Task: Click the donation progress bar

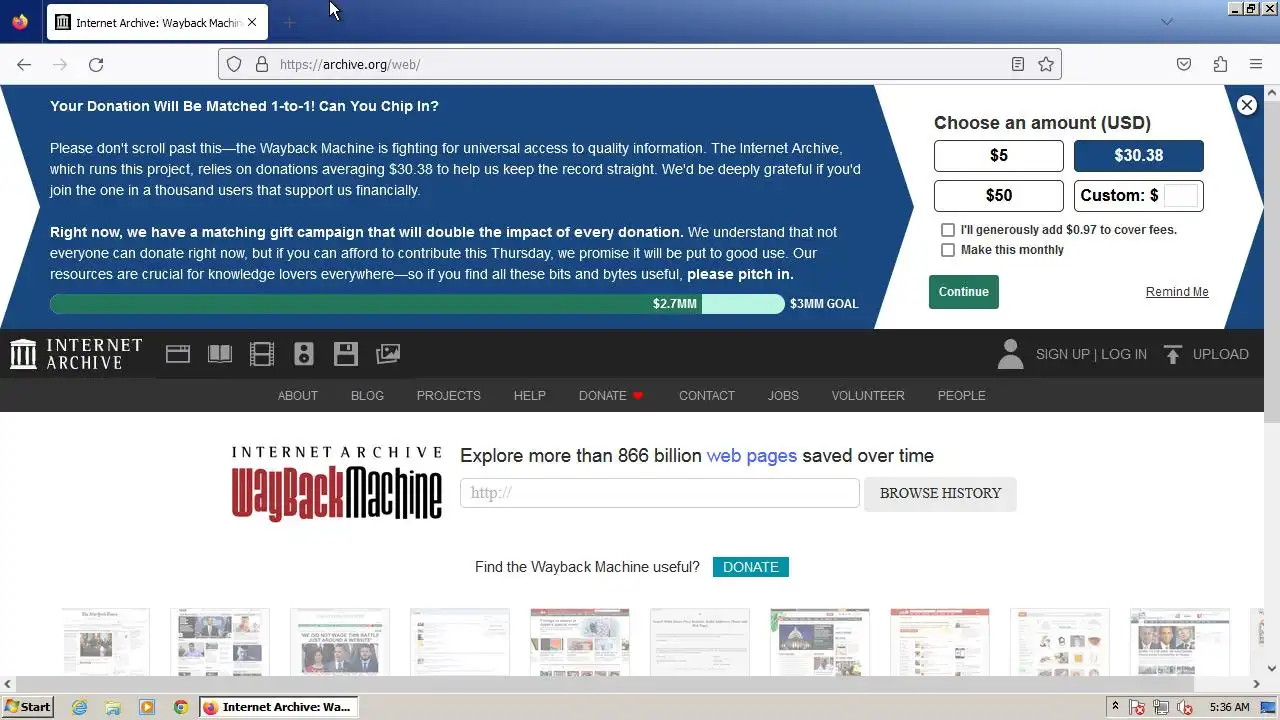Action: [417, 304]
